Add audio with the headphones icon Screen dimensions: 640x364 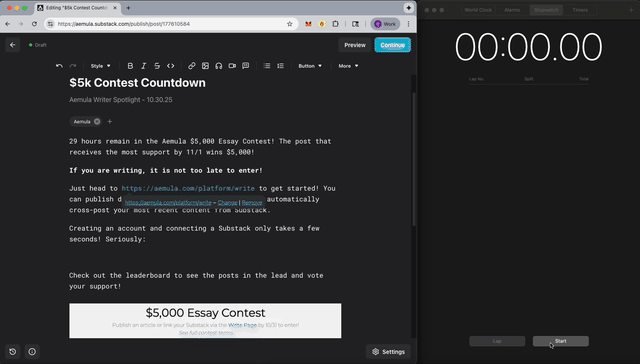point(219,66)
